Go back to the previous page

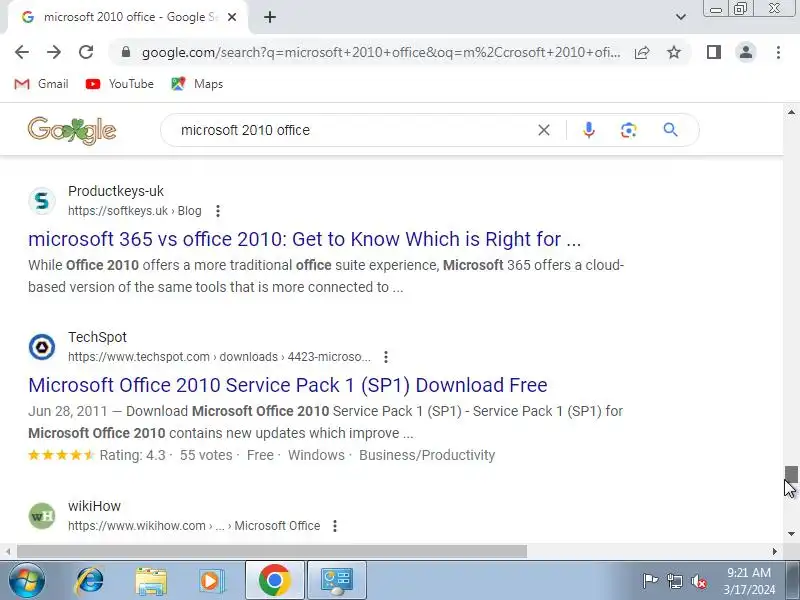(22, 52)
